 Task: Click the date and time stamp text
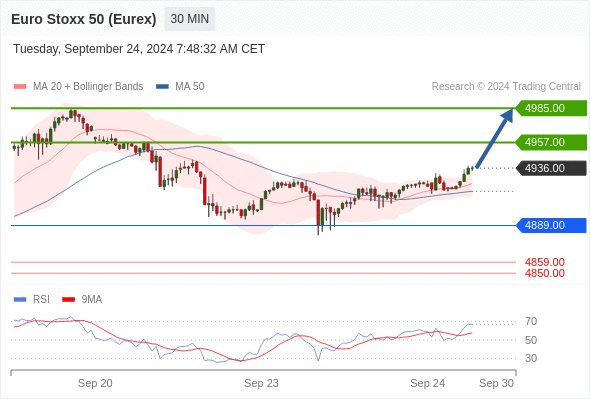(139, 49)
